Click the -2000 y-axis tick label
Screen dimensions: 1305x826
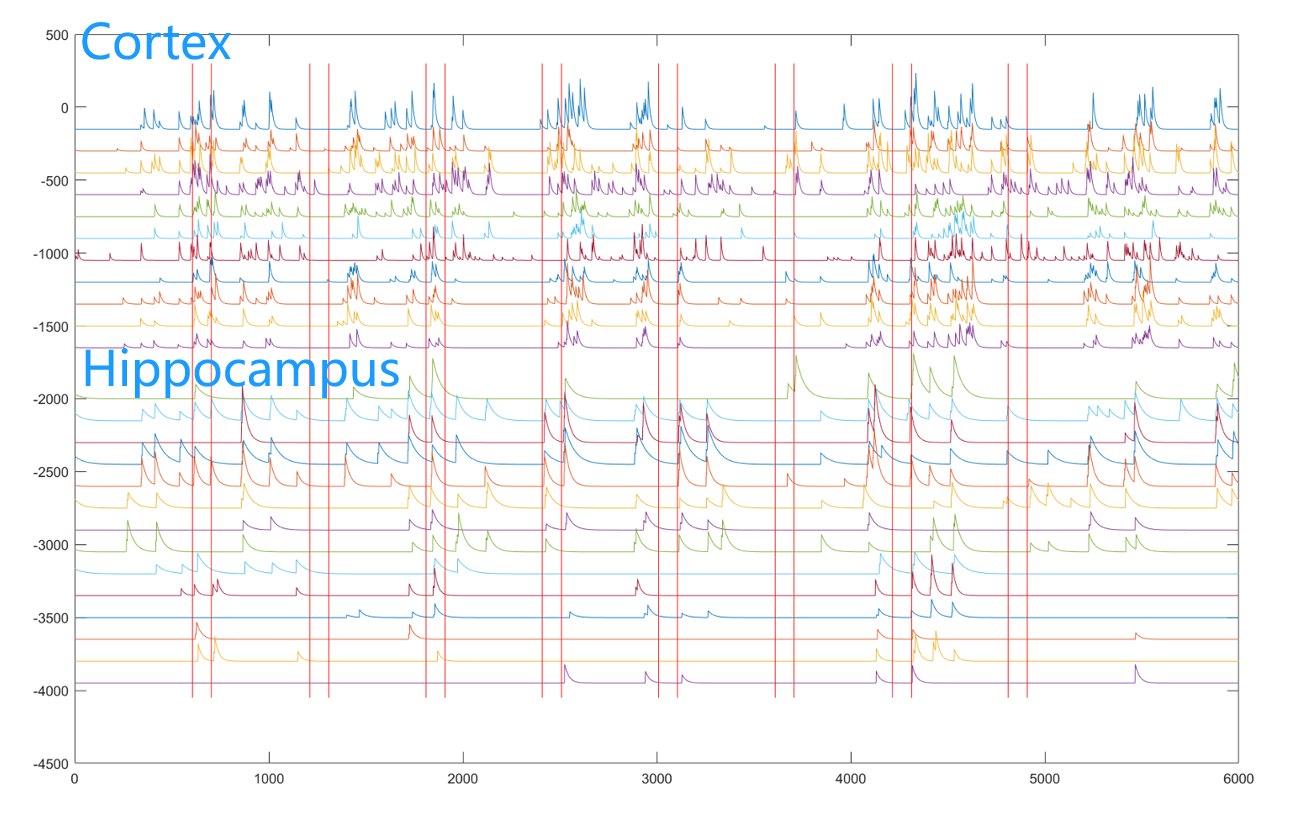tap(50, 399)
